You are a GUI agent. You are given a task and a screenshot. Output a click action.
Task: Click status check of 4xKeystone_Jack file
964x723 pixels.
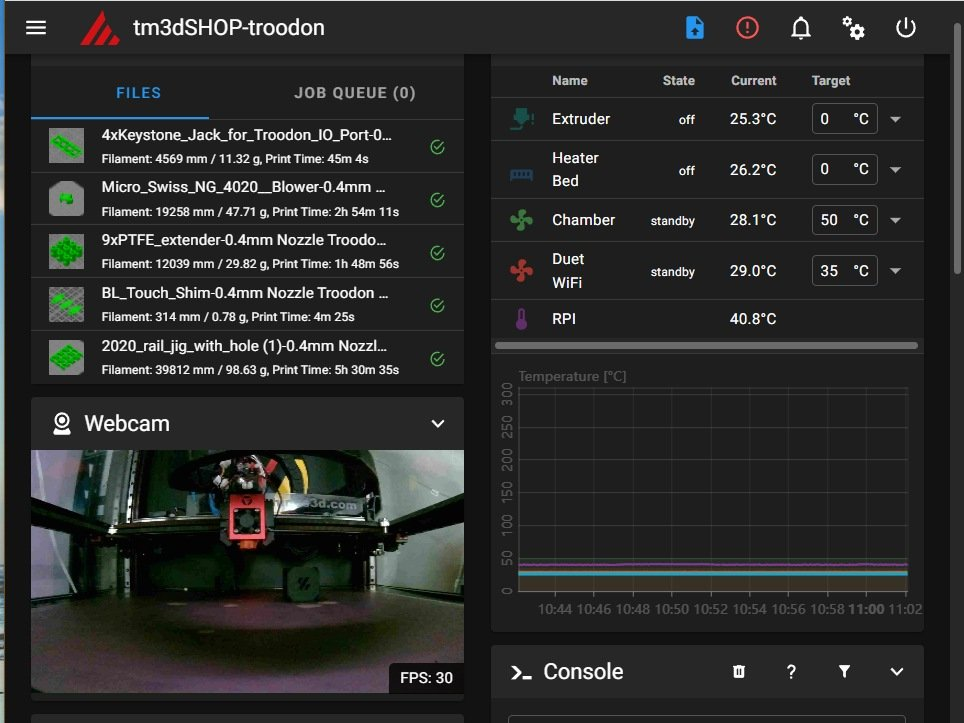point(437,147)
